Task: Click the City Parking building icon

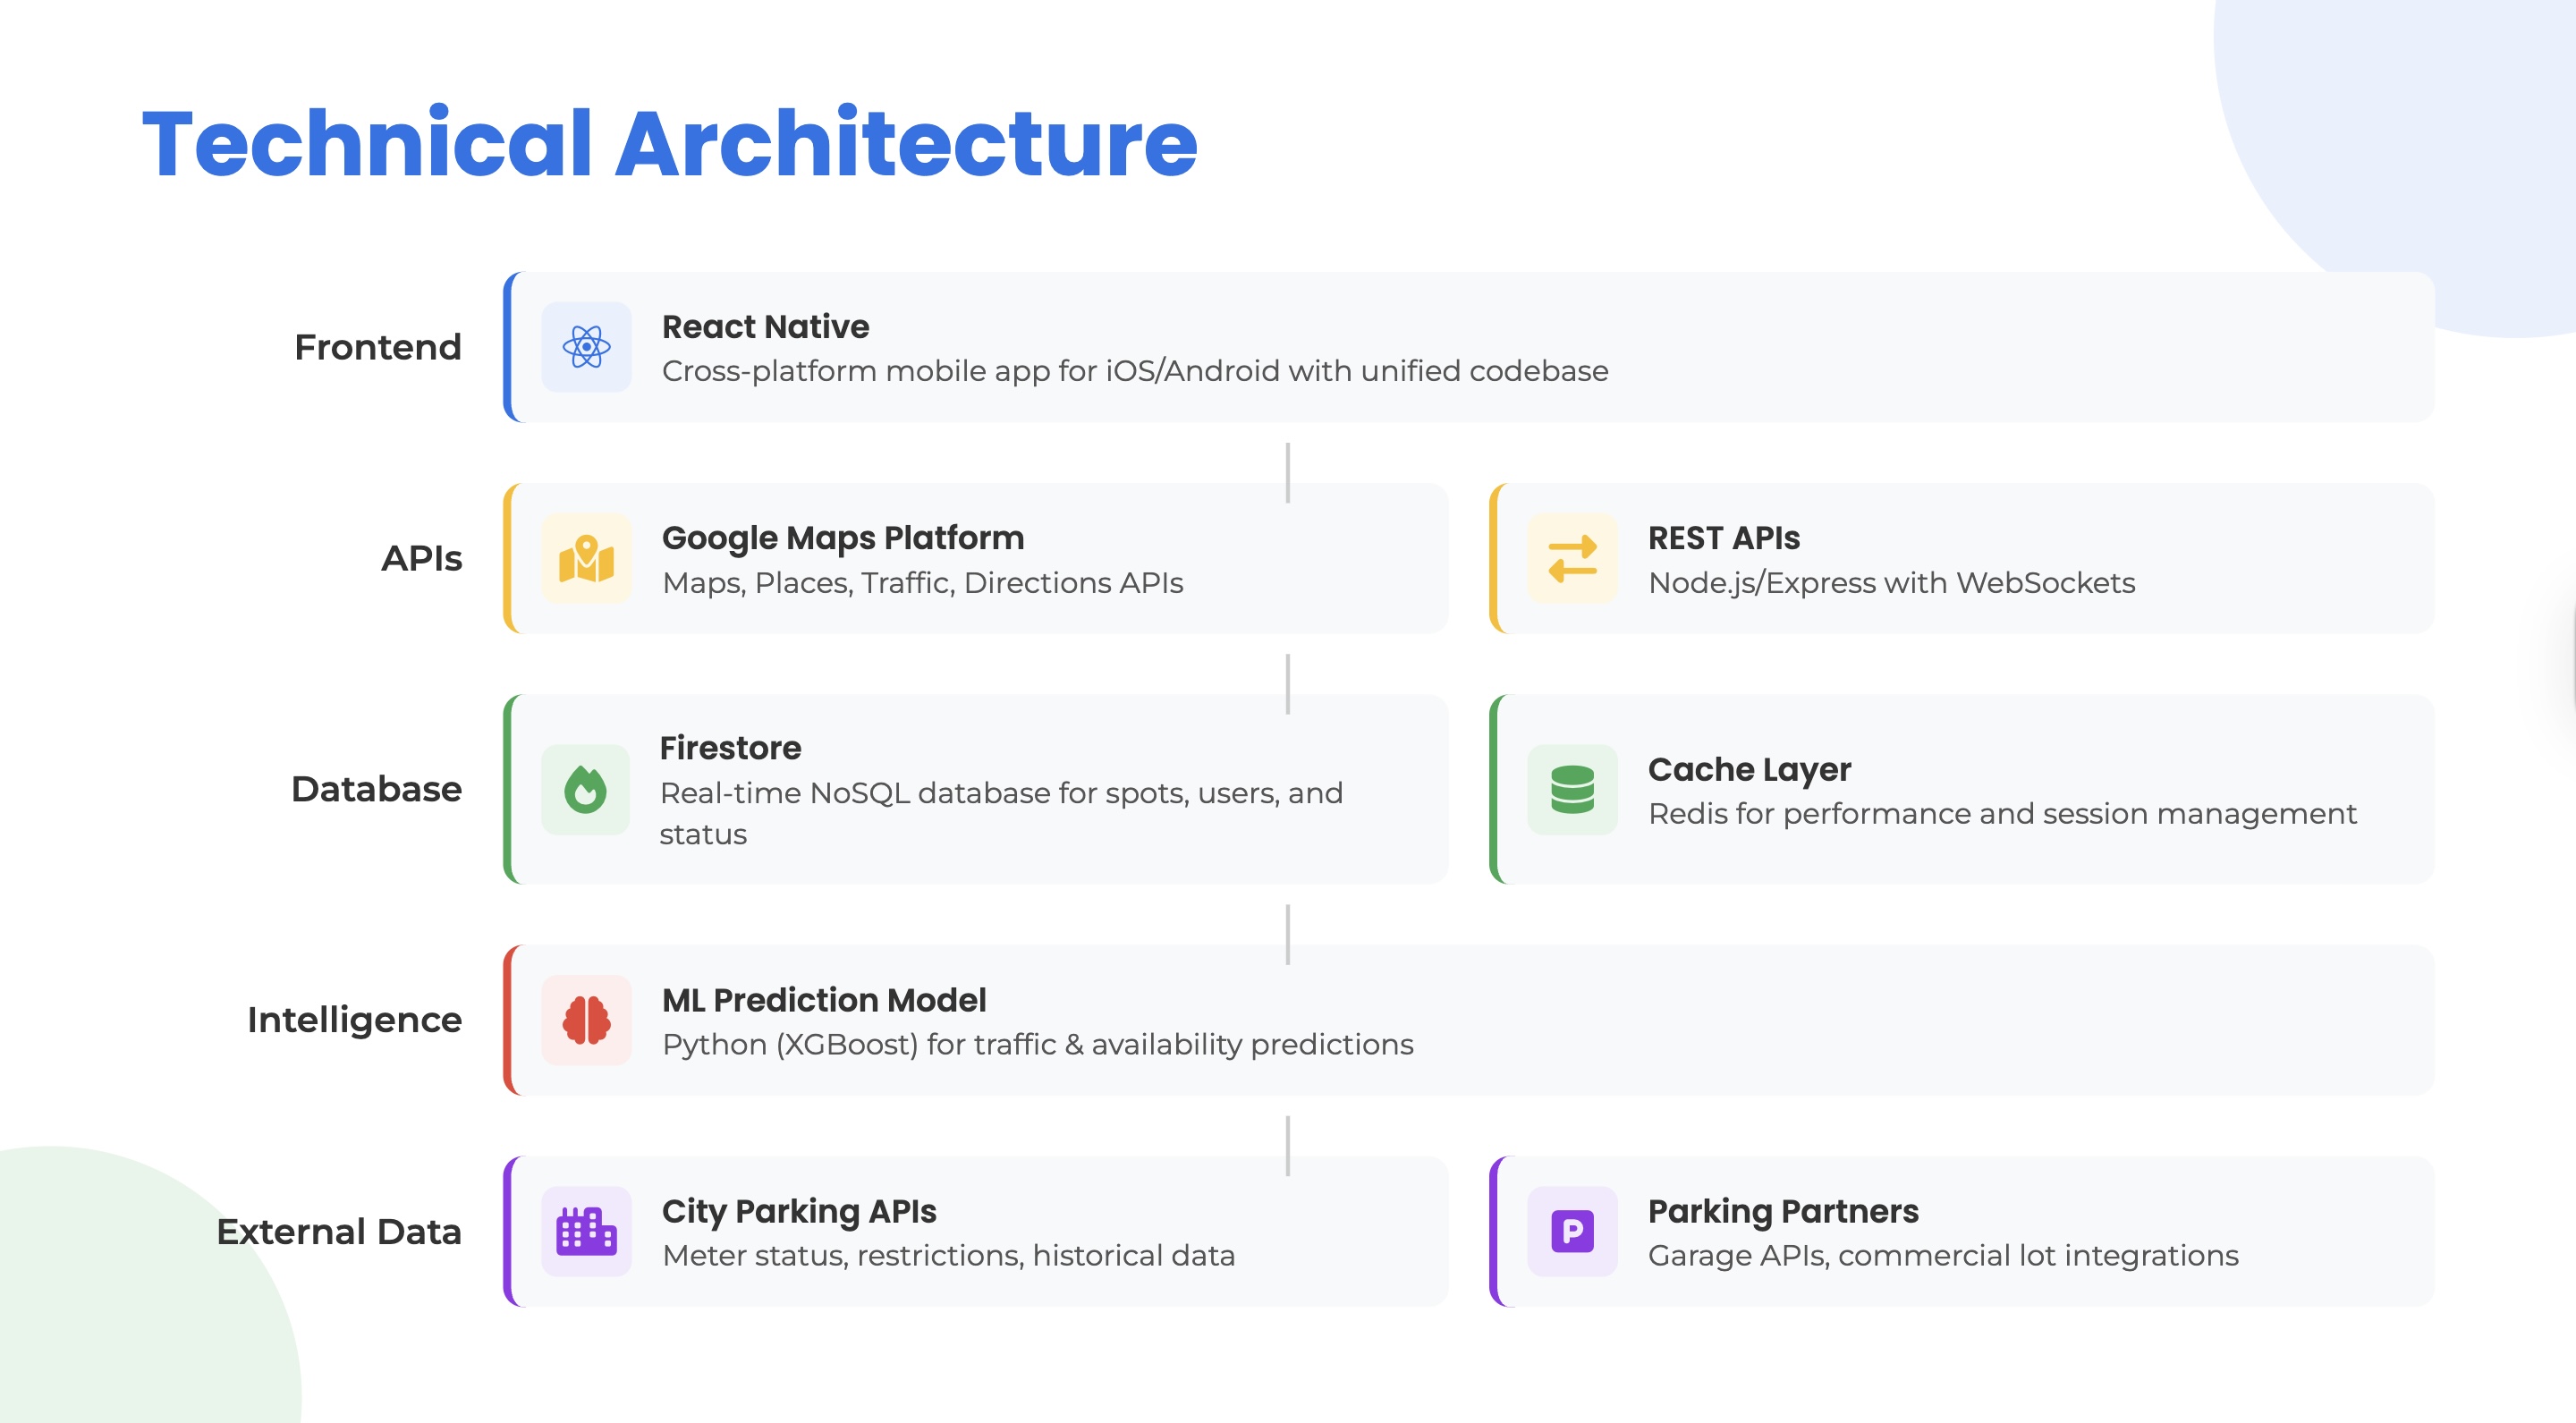Action: (x=586, y=1231)
